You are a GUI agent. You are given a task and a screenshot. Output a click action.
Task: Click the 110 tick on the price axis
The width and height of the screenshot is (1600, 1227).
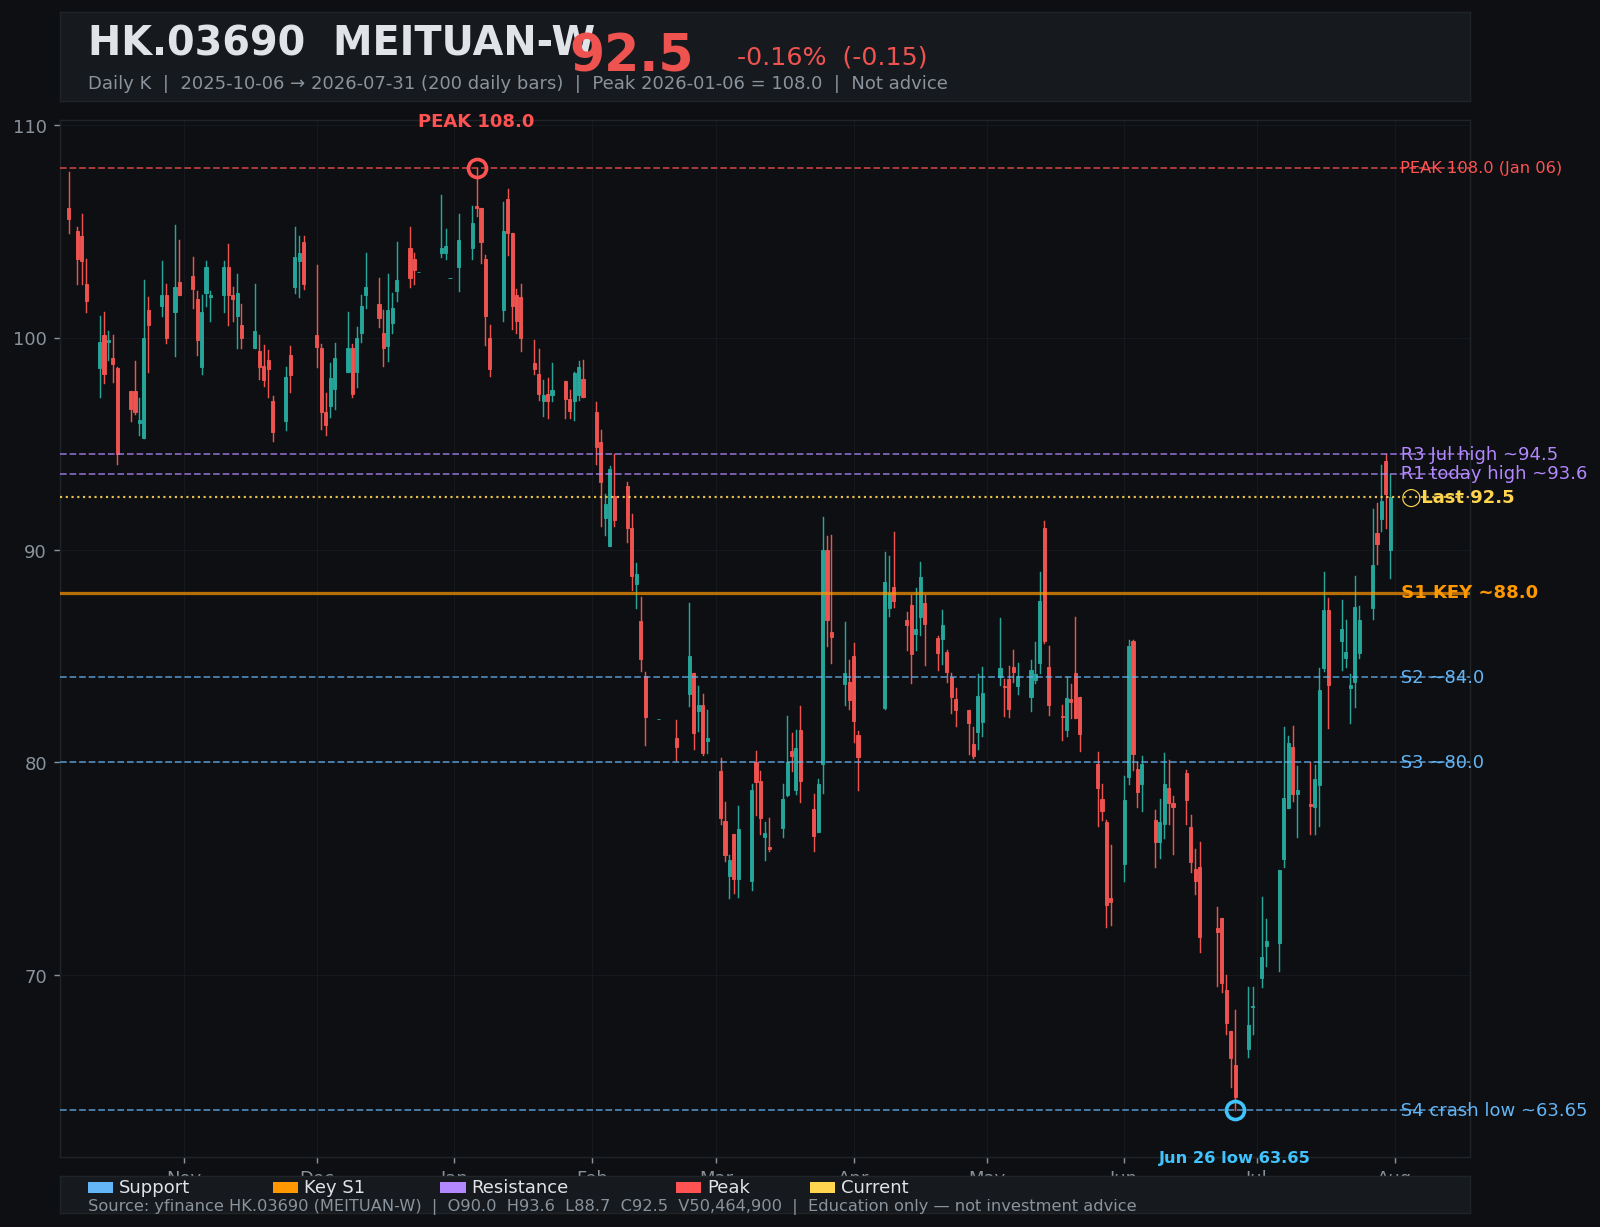pos(30,126)
